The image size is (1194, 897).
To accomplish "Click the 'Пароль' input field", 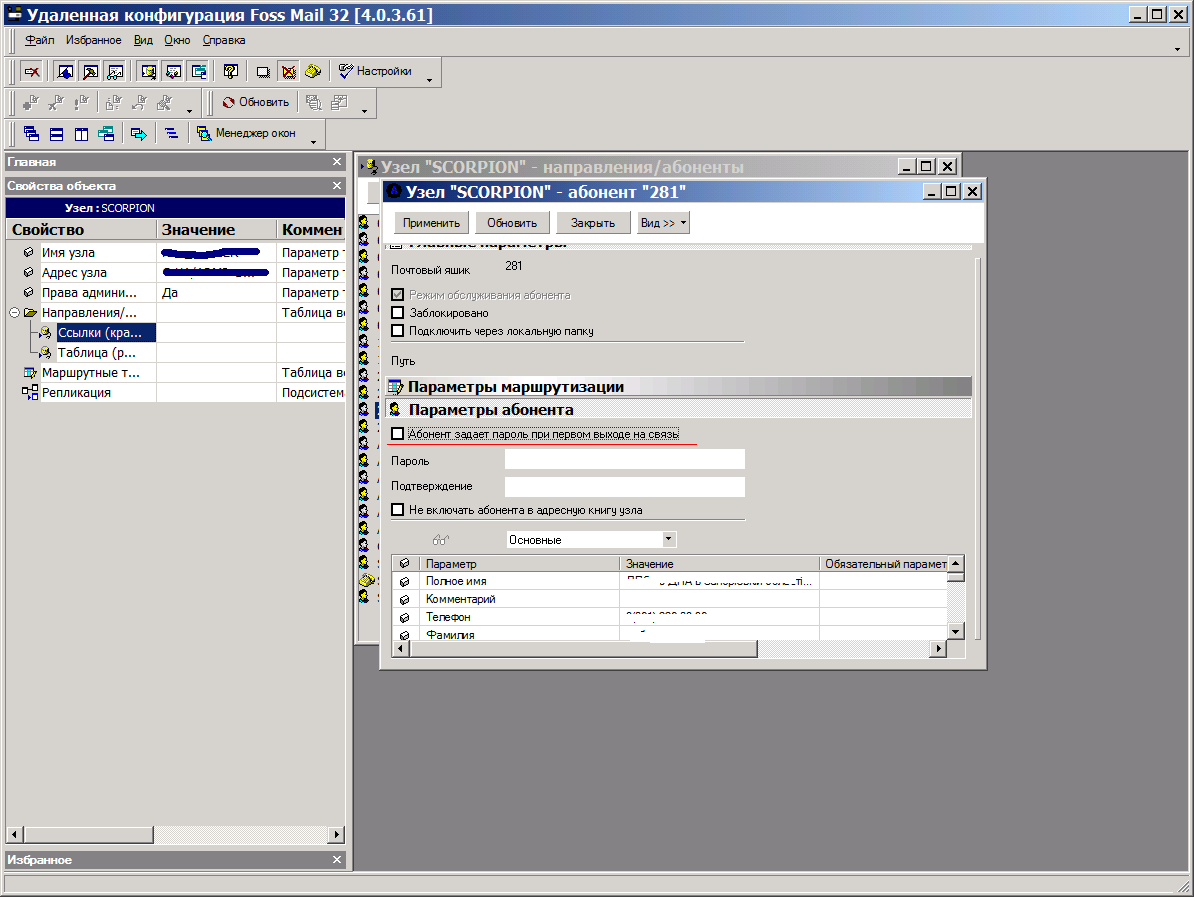I will click(624, 460).
